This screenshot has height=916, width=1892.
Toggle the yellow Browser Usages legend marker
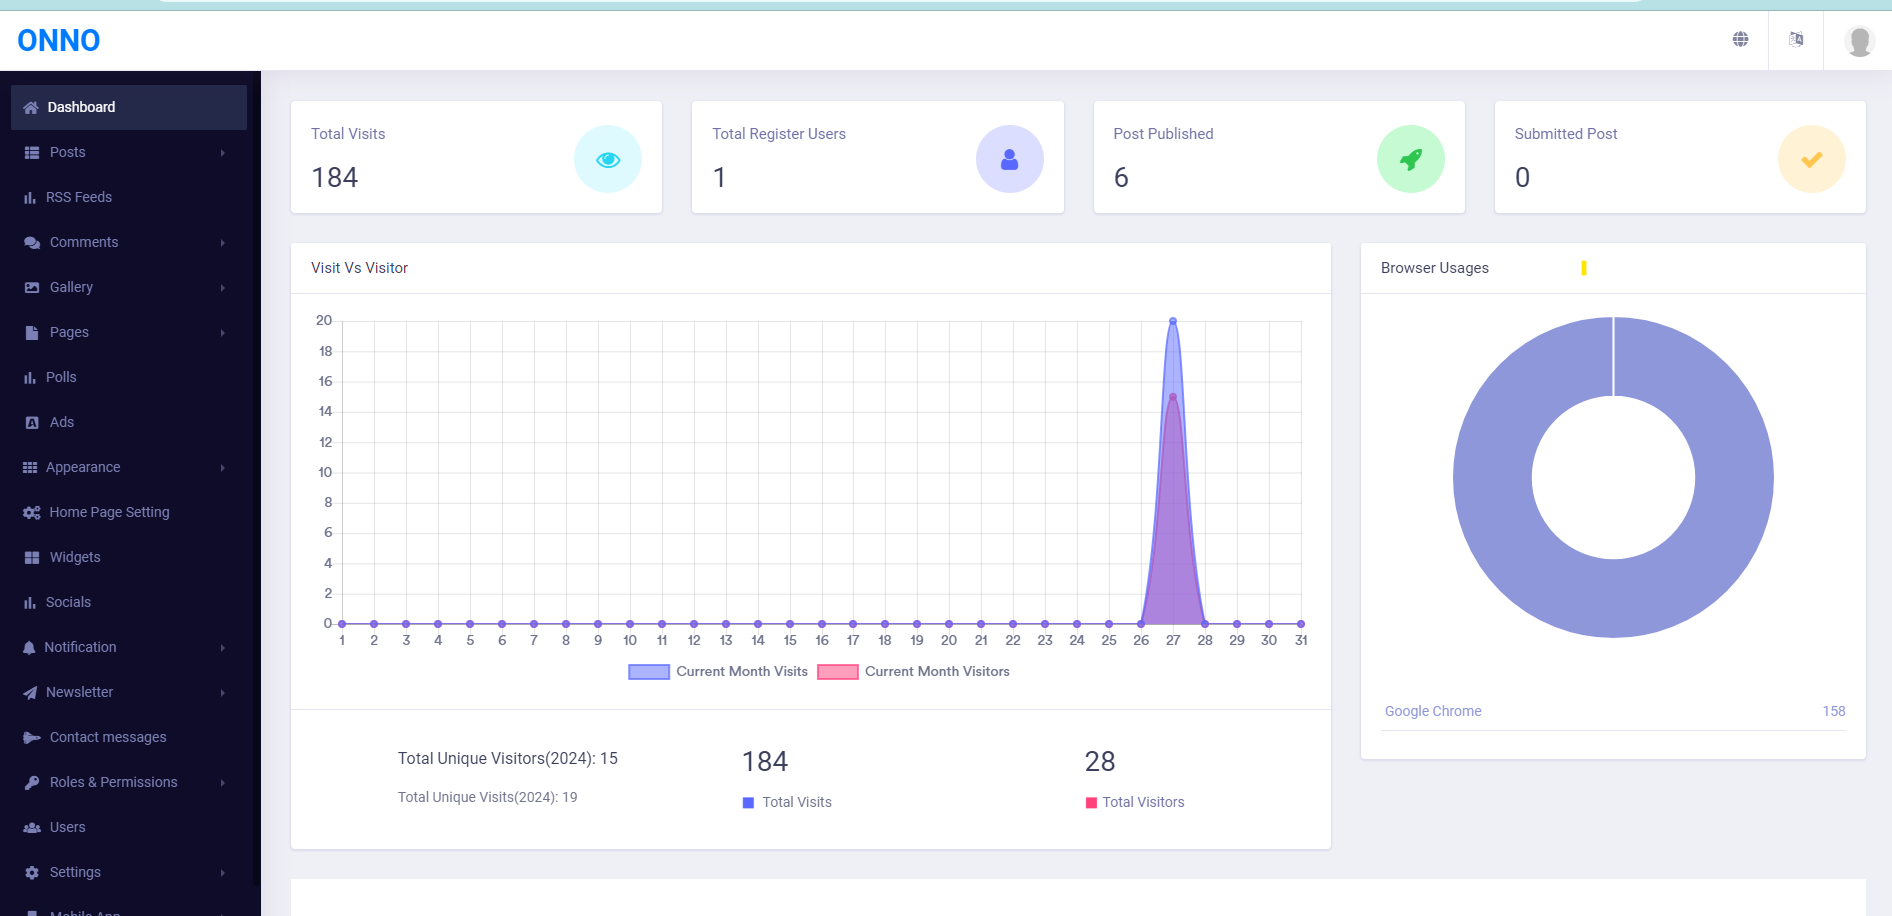point(1584,268)
